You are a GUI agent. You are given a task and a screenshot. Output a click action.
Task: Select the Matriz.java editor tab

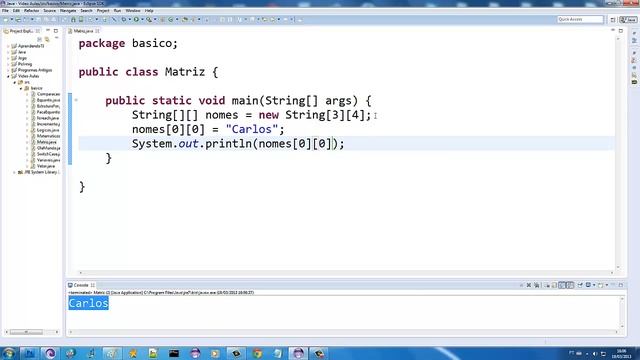pyautogui.click(x=83, y=31)
